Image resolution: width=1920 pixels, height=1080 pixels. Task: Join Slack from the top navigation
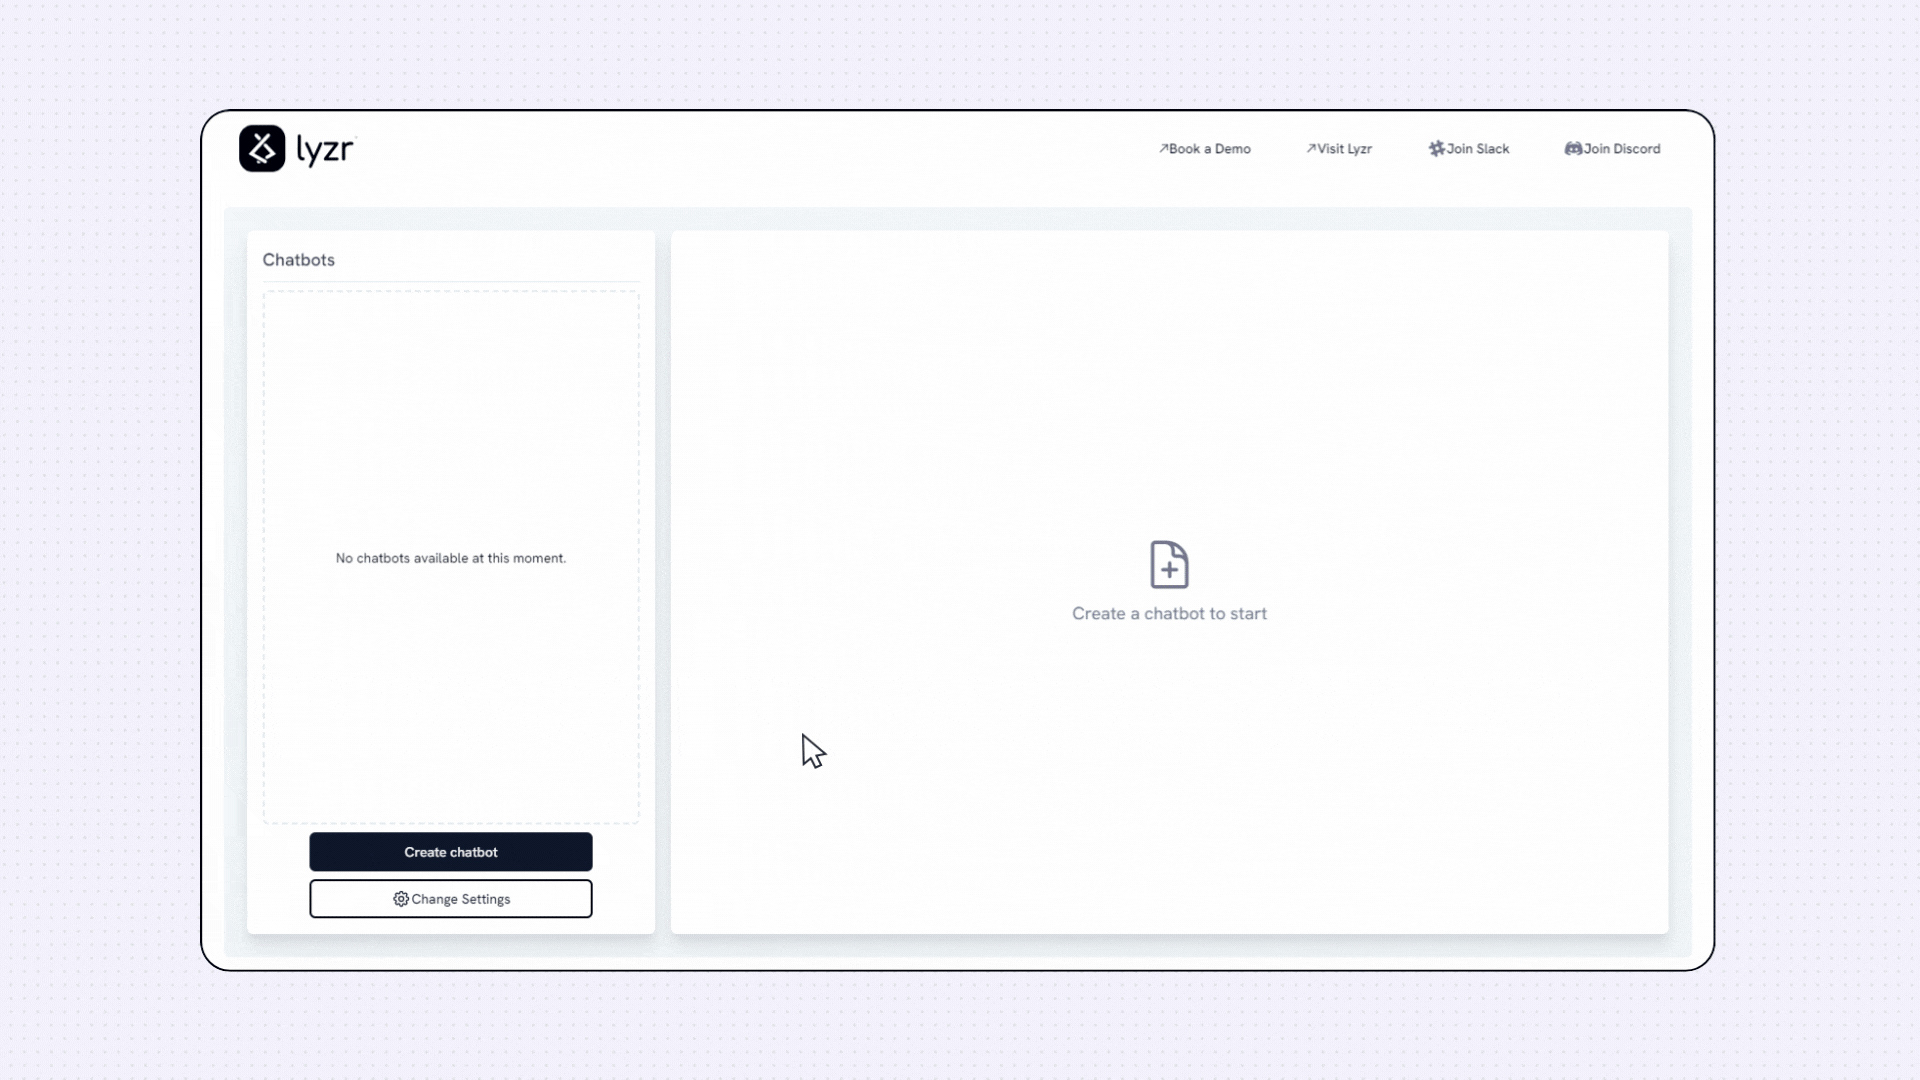coord(1476,148)
